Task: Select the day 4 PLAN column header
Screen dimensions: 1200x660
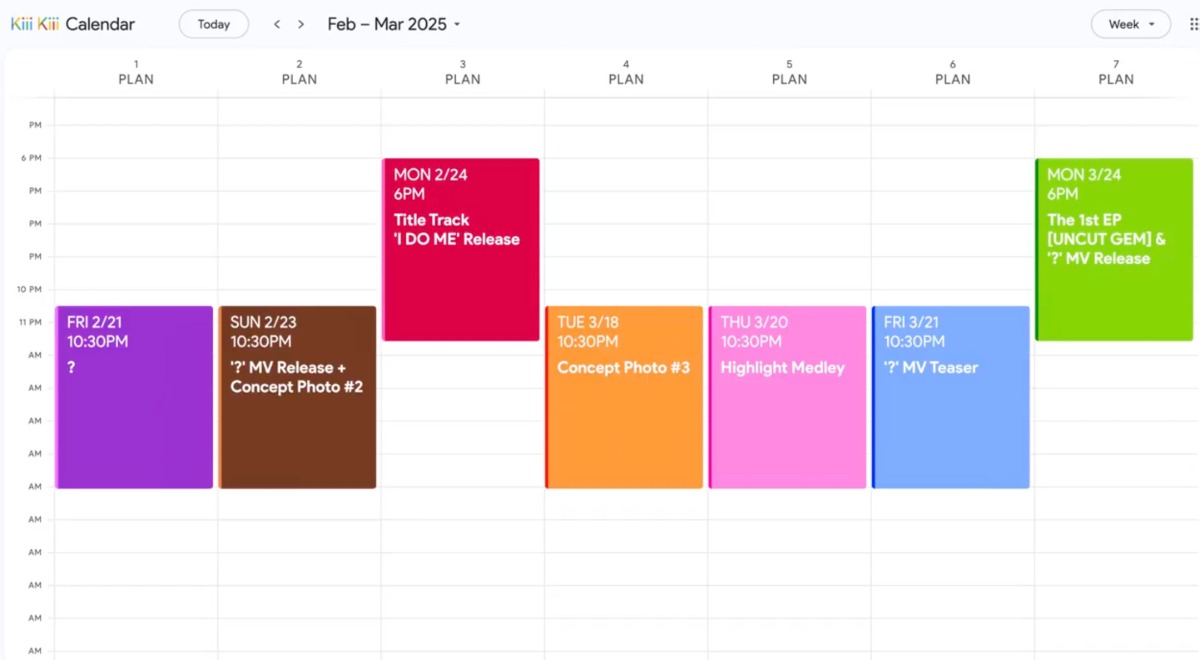Action: point(626,72)
